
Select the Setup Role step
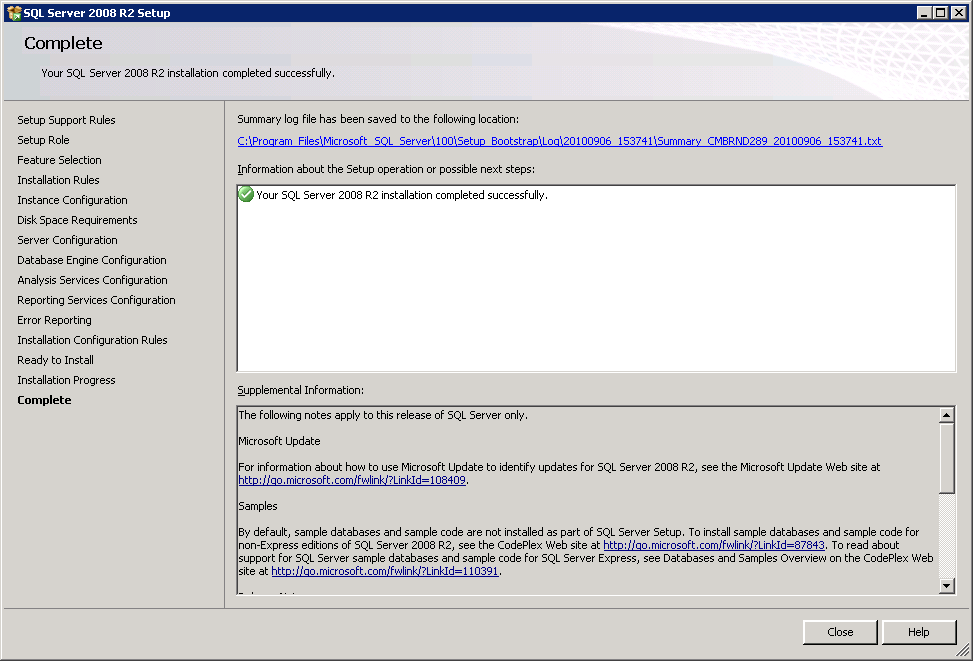click(43, 140)
